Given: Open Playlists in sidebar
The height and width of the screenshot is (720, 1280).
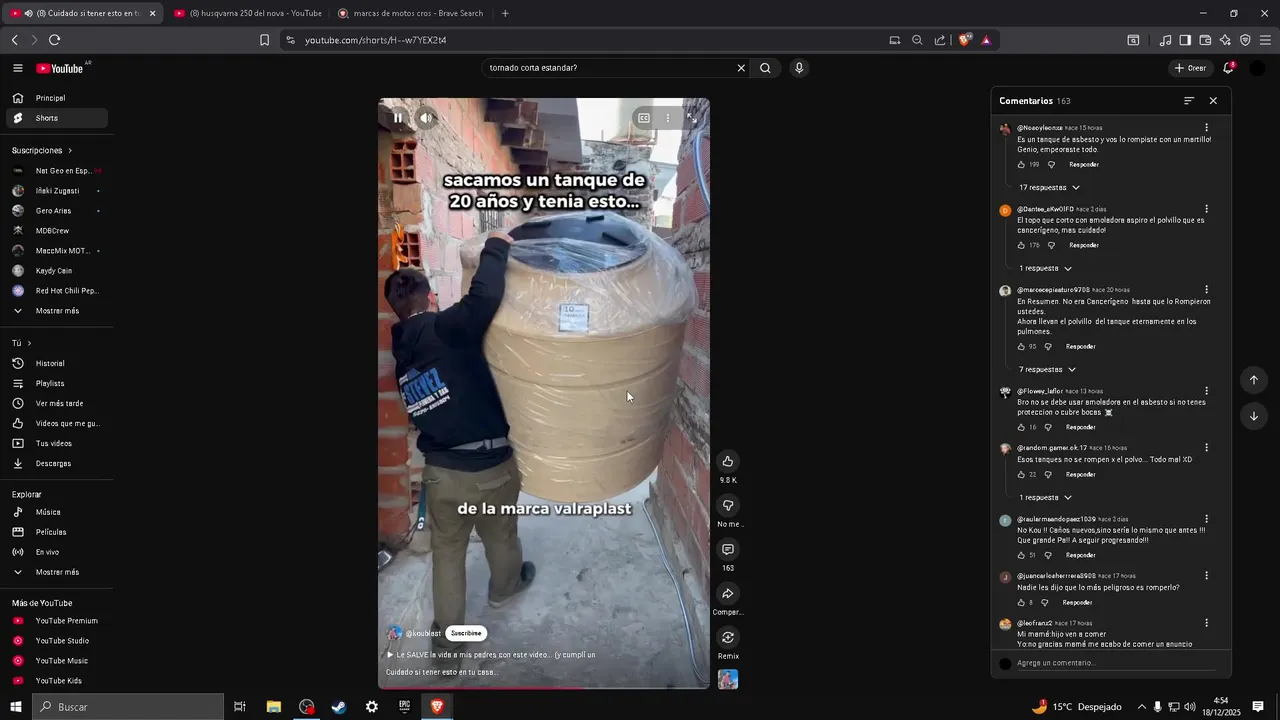Looking at the screenshot, I should (x=57, y=383).
